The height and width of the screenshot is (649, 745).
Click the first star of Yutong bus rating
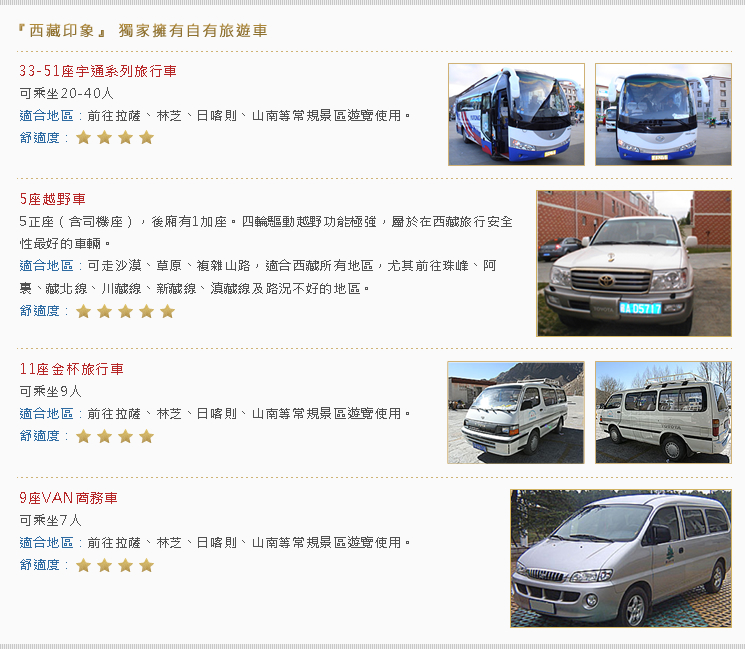[x=84, y=137]
